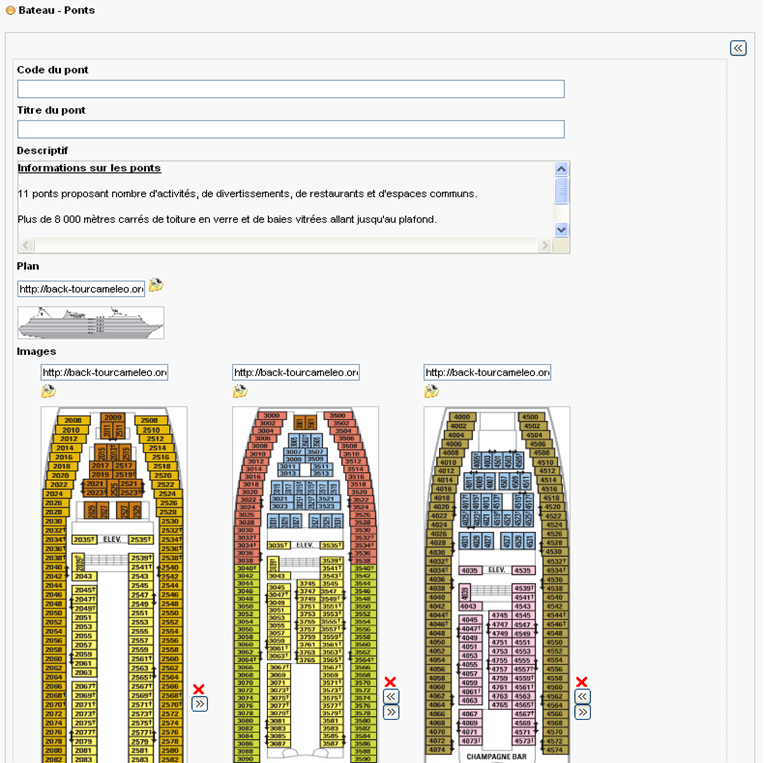The height and width of the screenshot is (763, 764).
Task: Select the Plan URL text field
Action: point(81,289)
